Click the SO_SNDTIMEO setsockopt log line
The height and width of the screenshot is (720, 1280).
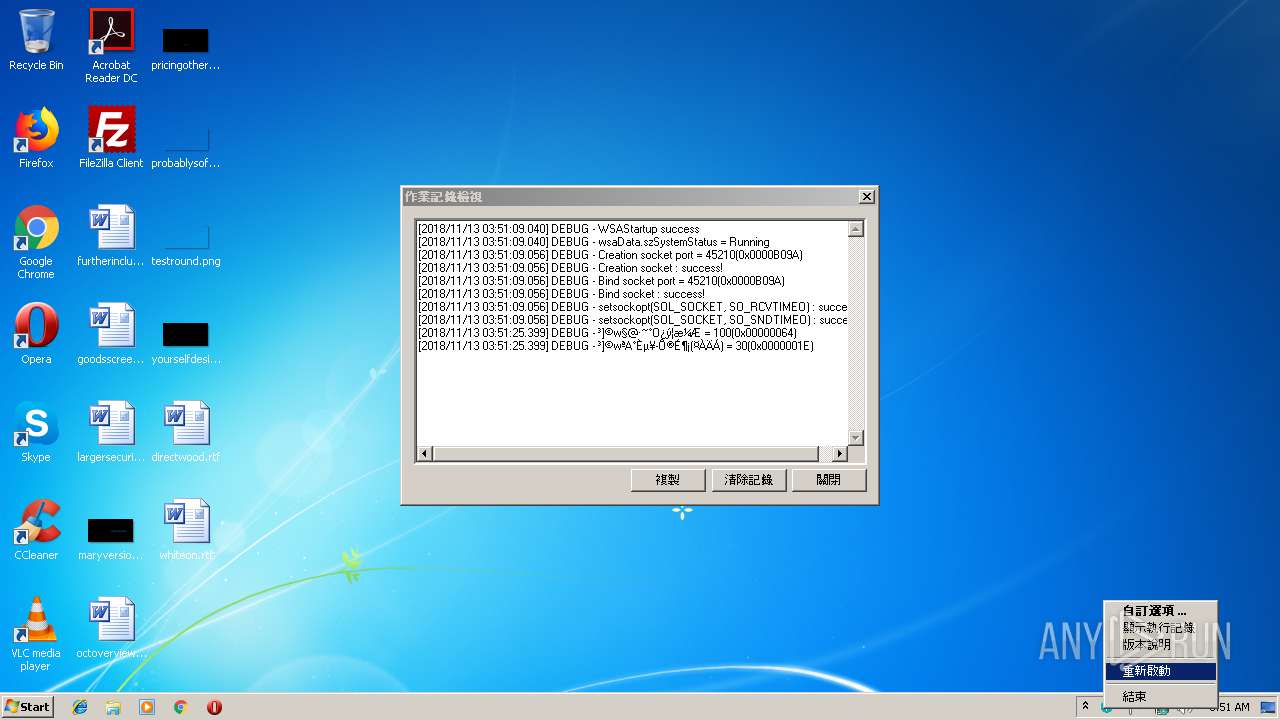click(633, 320)
